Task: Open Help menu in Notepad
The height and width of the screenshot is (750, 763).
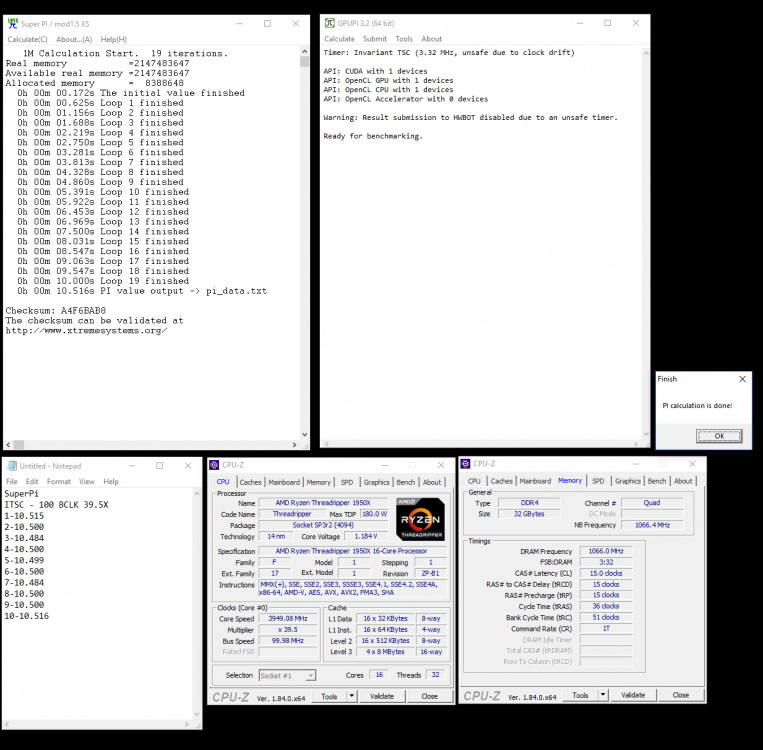Action: point(111,481)
